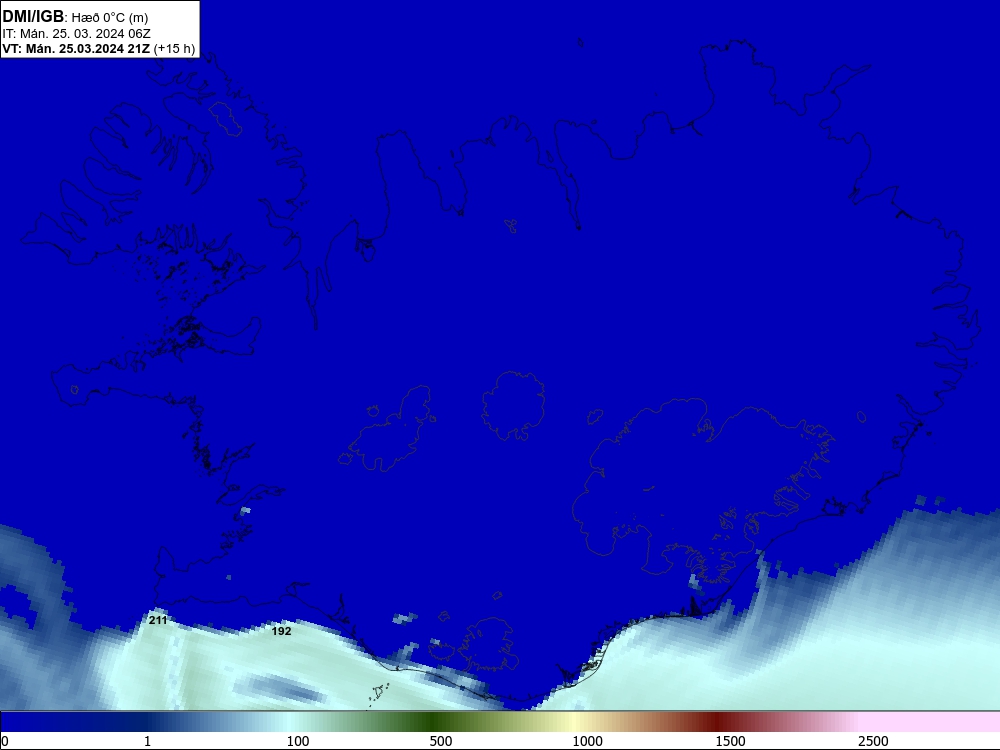The width and height of the screenshot is (1000, 750).
Task: Click the VT valid time line
Action: (x=98, y=49)
